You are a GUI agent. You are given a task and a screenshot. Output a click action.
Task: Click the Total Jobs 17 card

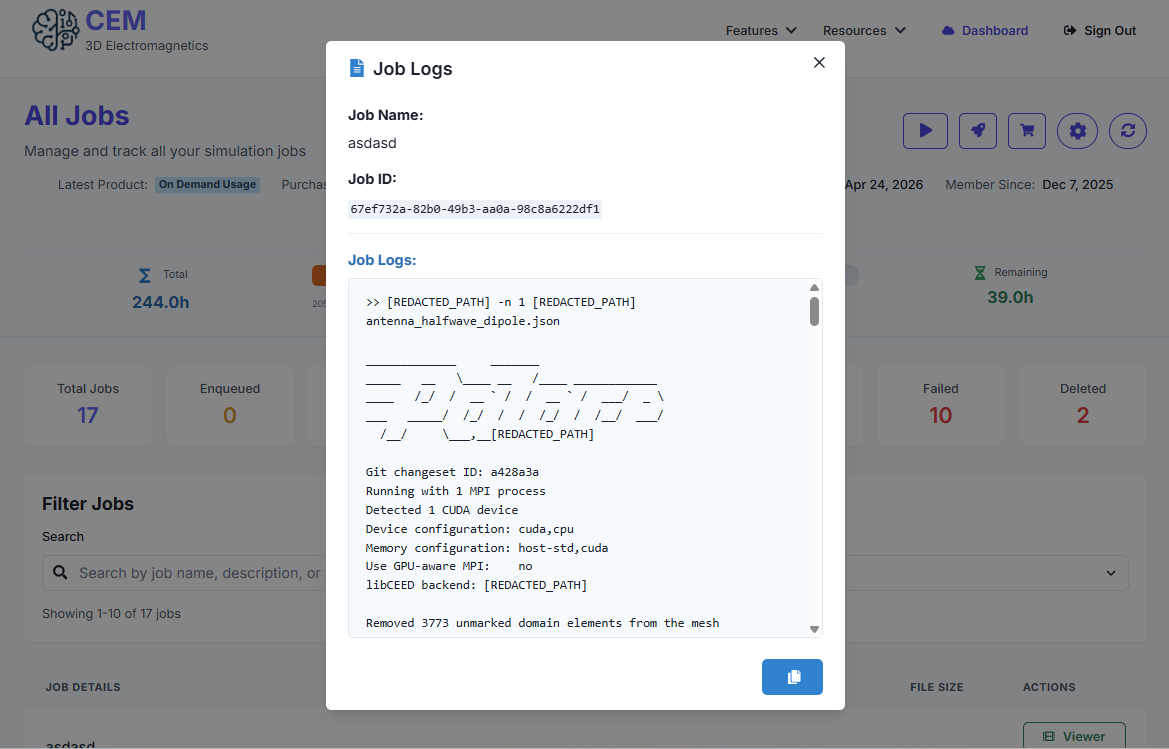click(x=88, y=405)
